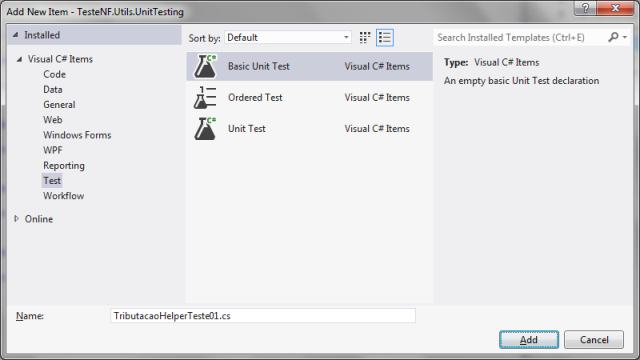Select the Ordered Test flask icon
This screenshot has height=360, width=640.
click(205, 98)
